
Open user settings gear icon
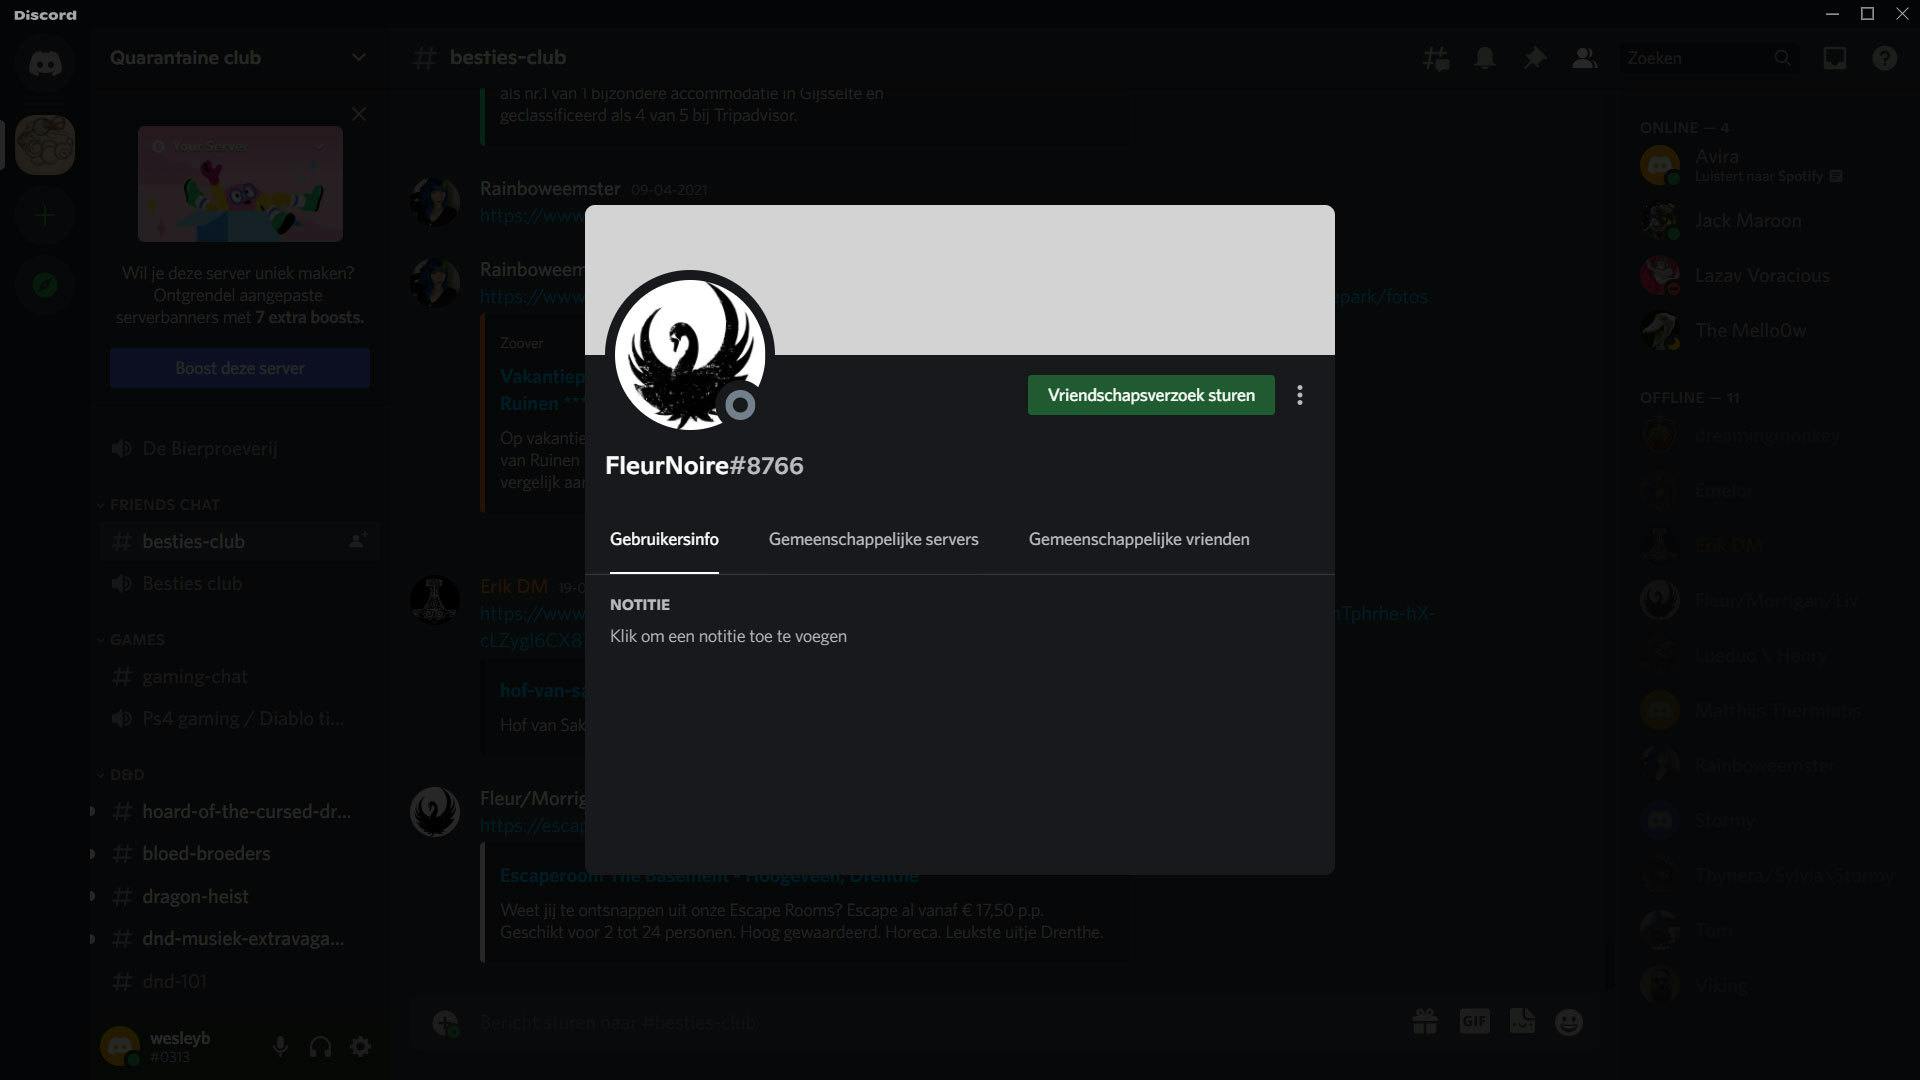[361, 1046]
